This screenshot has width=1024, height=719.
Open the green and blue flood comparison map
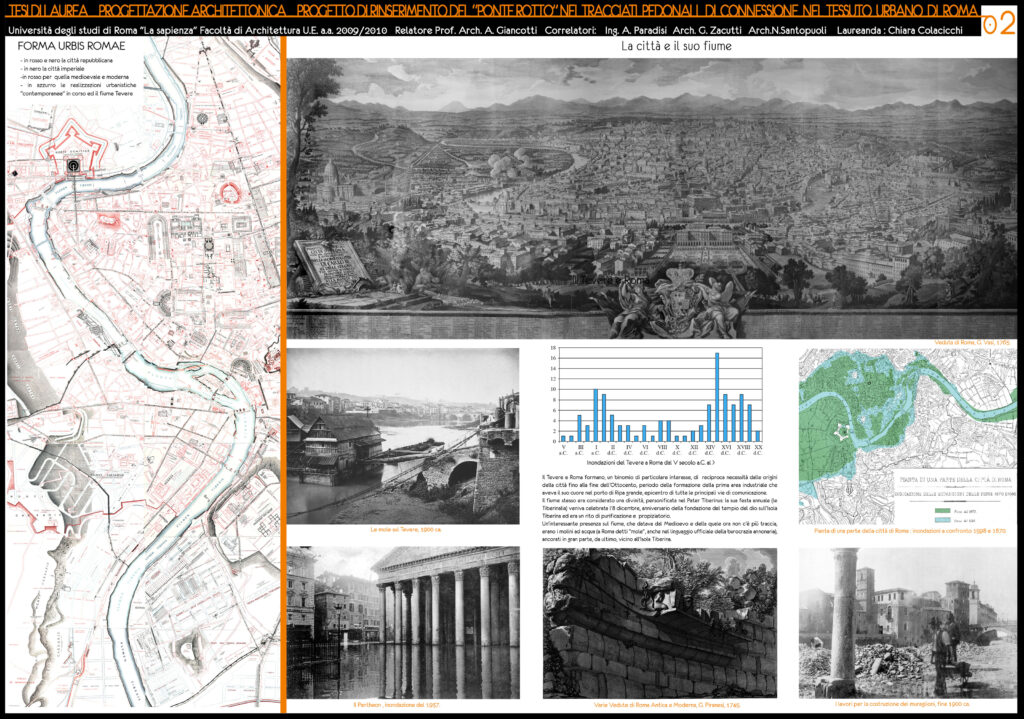[x=908, y=436]
